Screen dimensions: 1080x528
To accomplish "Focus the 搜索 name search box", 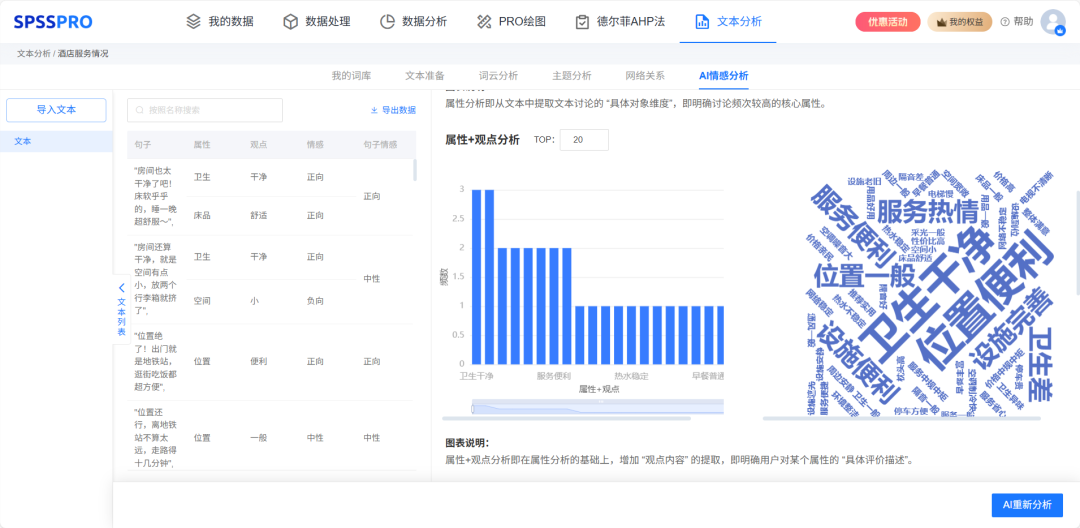I will click(205, 110).
